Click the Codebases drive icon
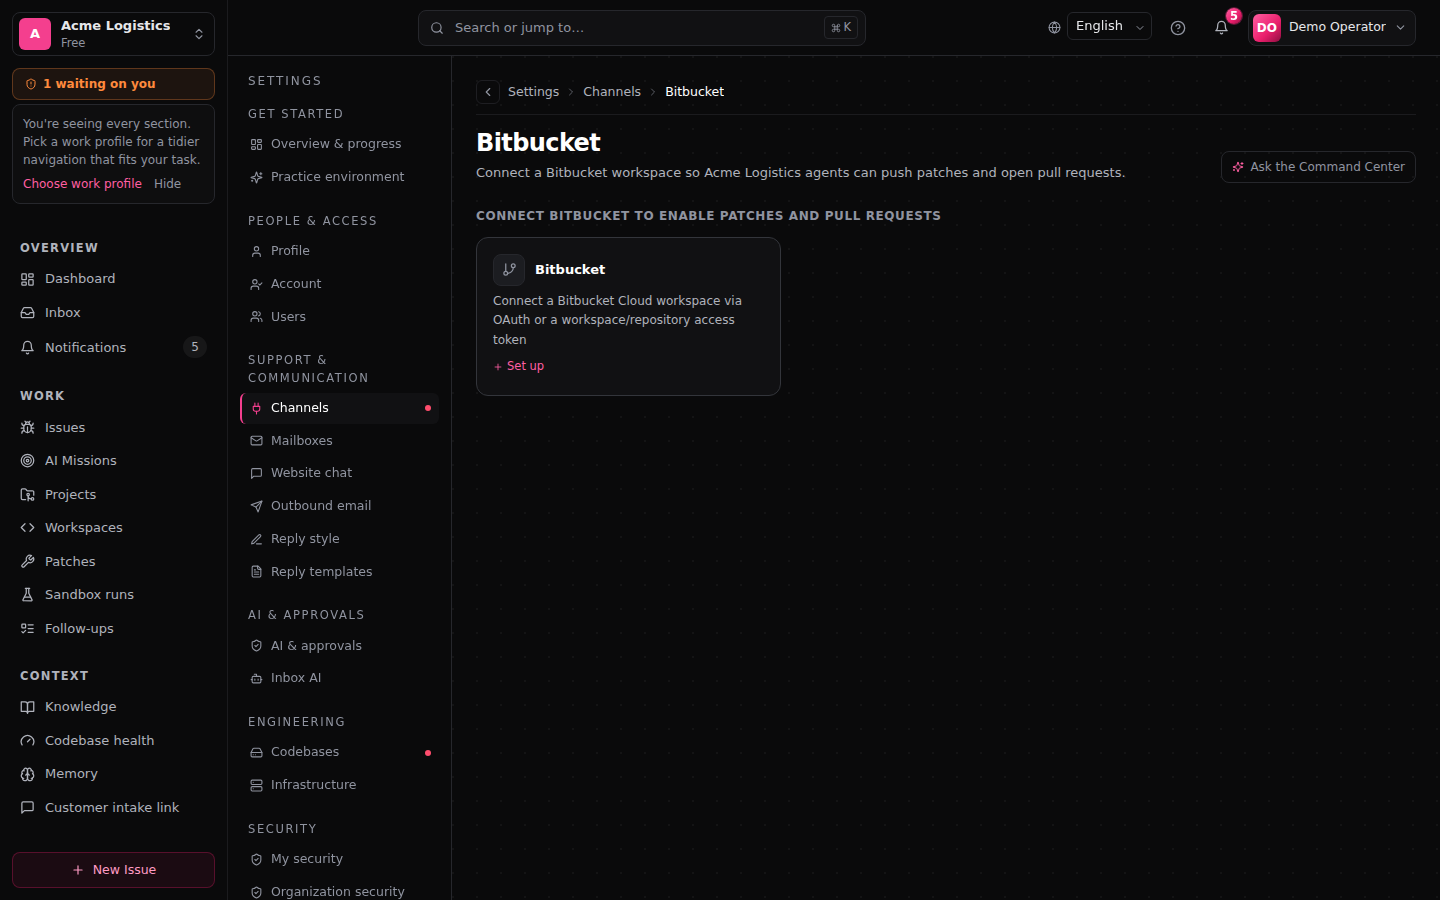The image size is (1440, 900). pyautogui.click(x=257, y=752)
